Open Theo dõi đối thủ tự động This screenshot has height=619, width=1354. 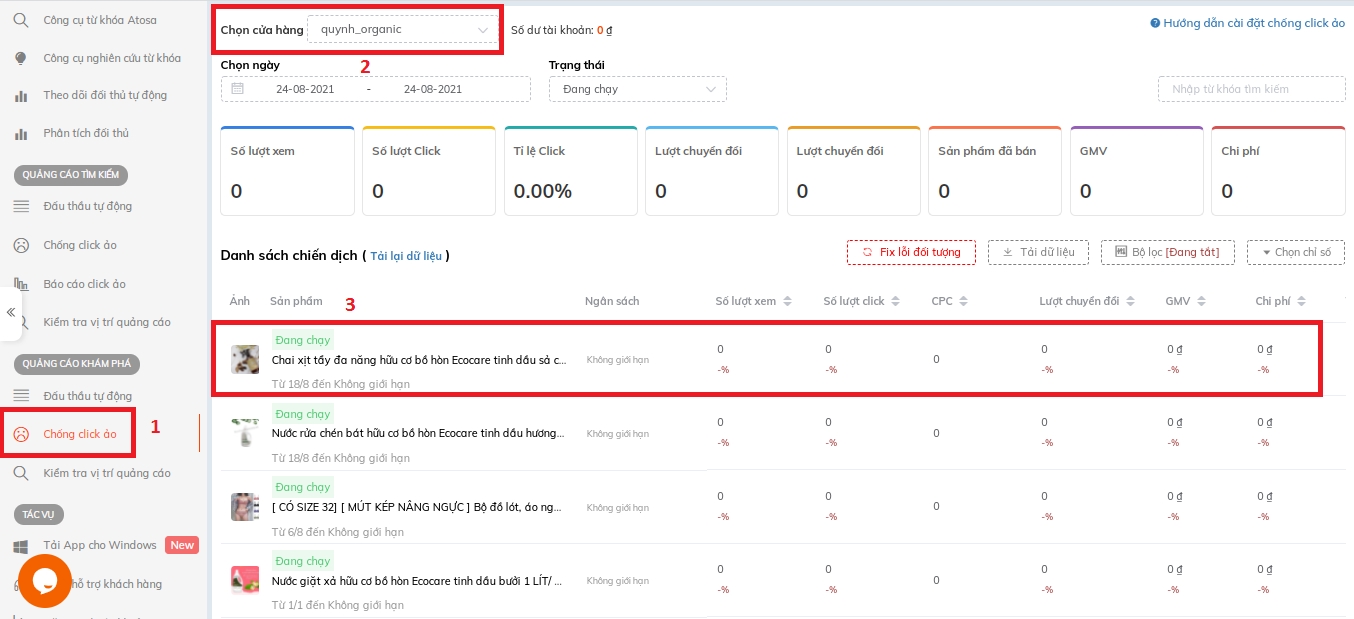coord(105,95)
